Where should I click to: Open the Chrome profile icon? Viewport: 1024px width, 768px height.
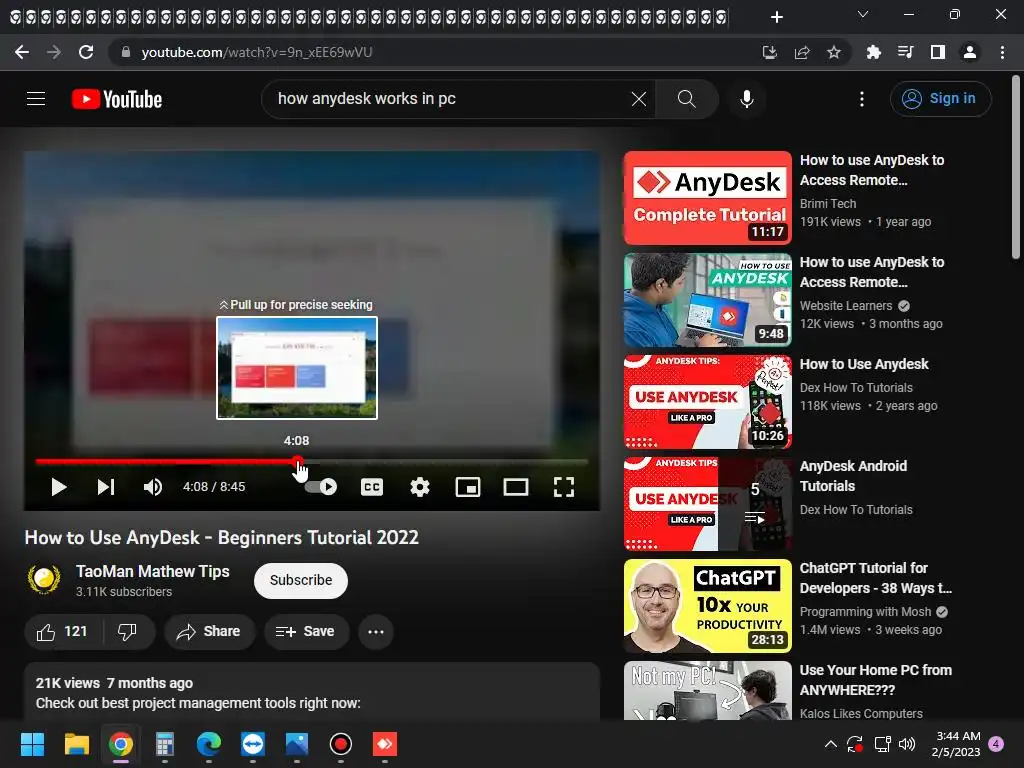[x=970, y=52]
